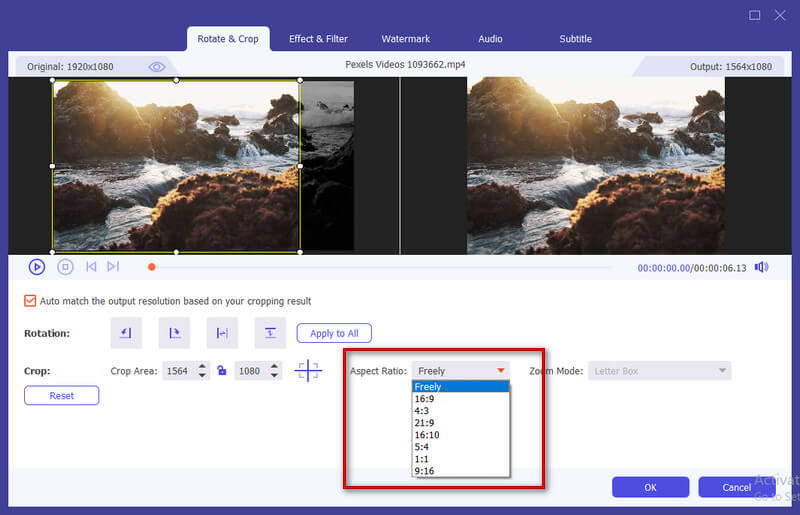
Task: Choose 16:10 aspect ratio
Action: coord(461,435)
